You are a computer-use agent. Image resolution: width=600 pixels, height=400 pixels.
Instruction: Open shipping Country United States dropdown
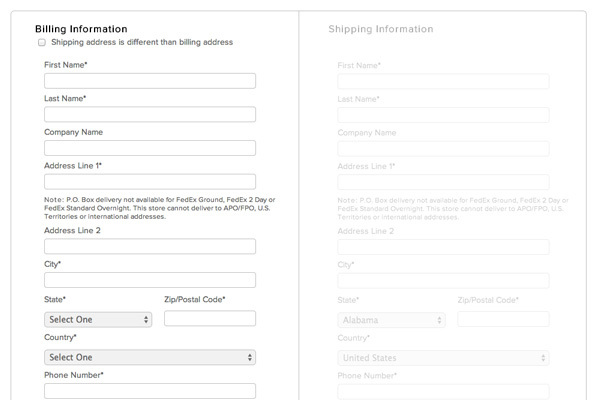pos(443,357)
